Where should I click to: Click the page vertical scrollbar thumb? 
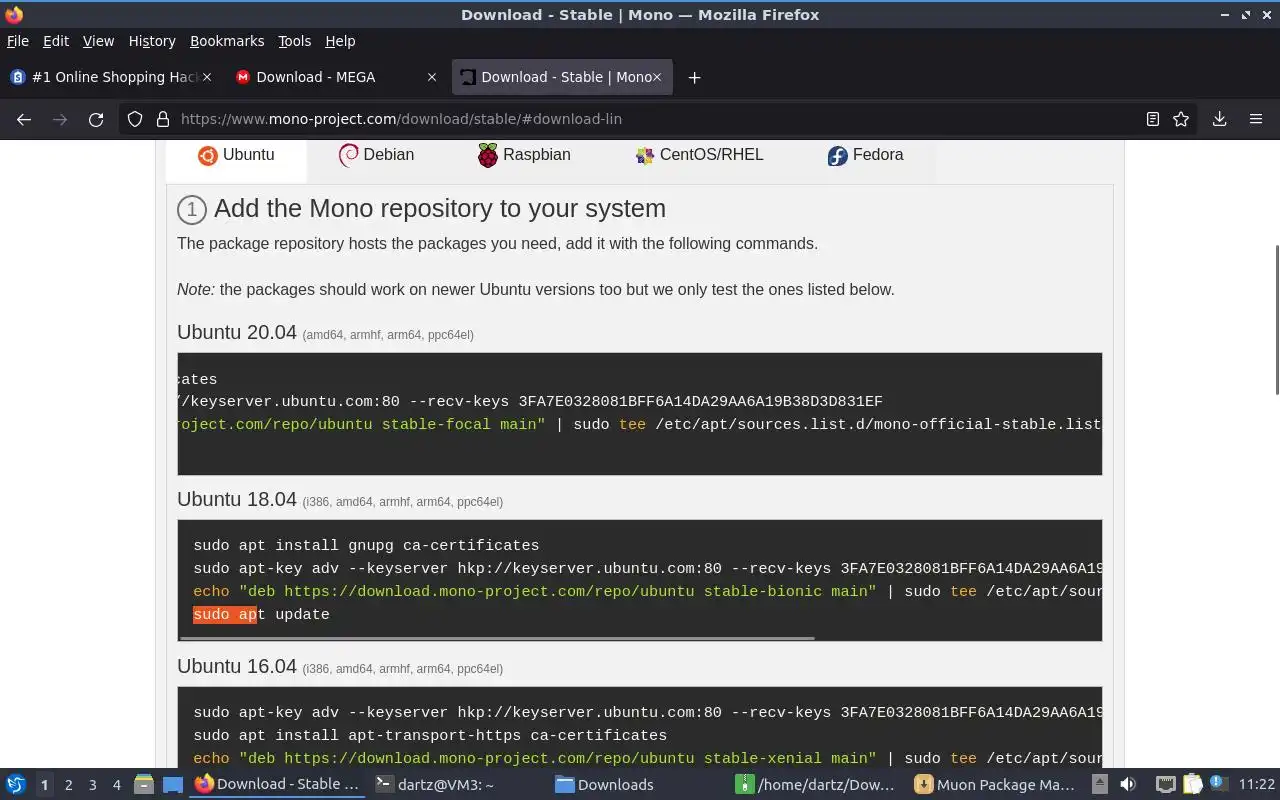click(1276, 319)
